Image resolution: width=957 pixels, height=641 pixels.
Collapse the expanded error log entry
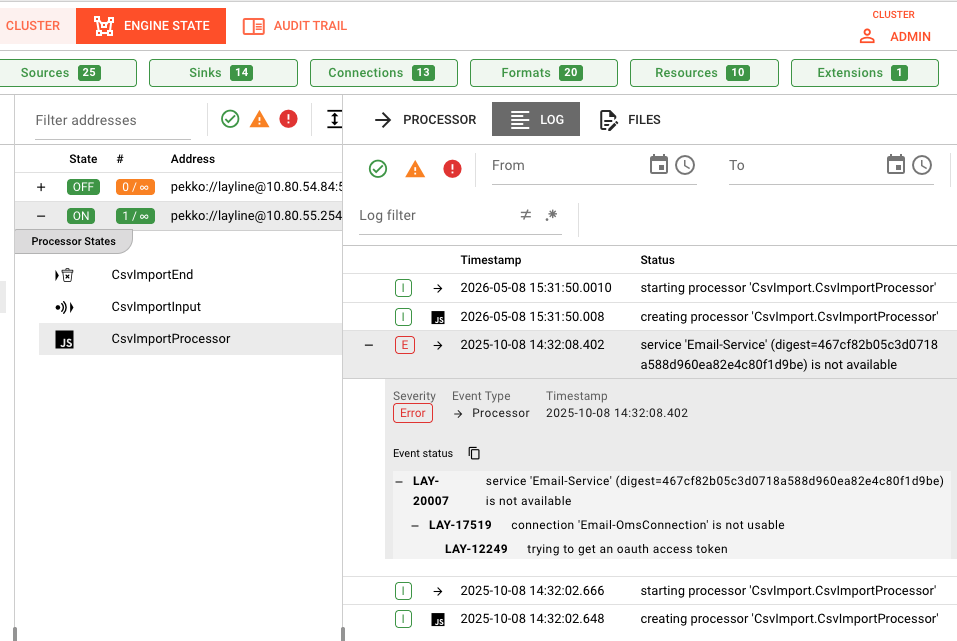pyautogui.click(x=369, y=346)
